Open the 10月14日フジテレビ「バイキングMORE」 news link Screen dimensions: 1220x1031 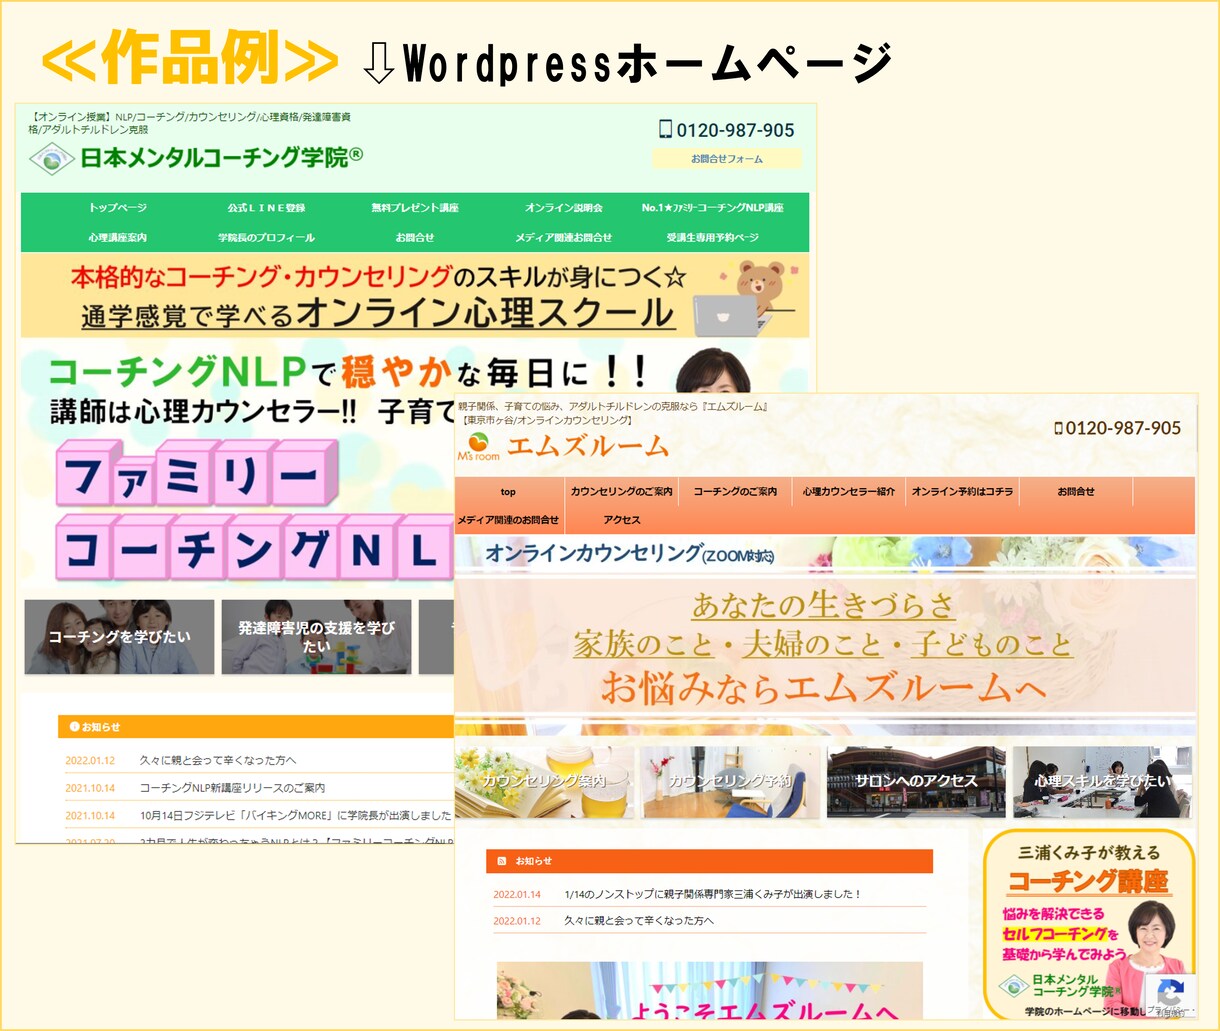[x=296, y=816]
